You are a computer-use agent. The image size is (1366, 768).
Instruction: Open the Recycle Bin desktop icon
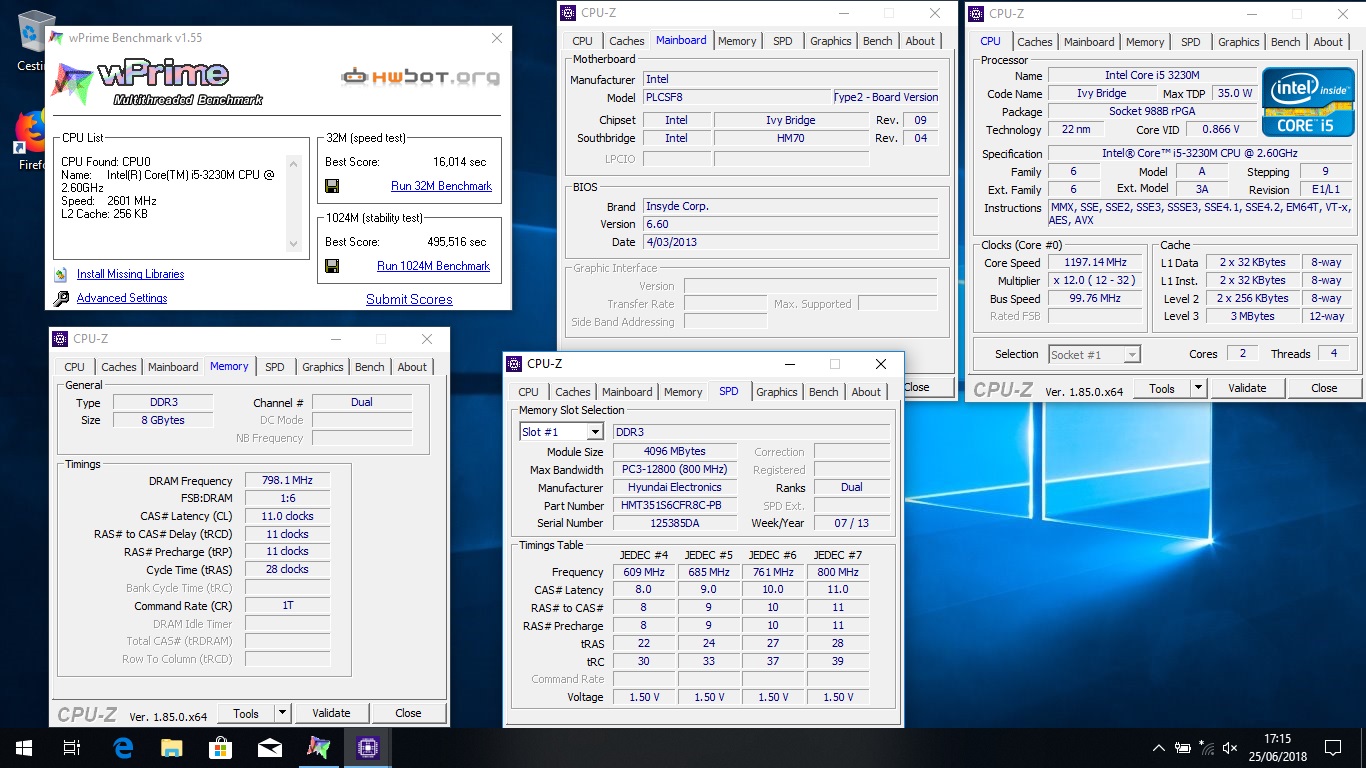click(x=36, y=32)
